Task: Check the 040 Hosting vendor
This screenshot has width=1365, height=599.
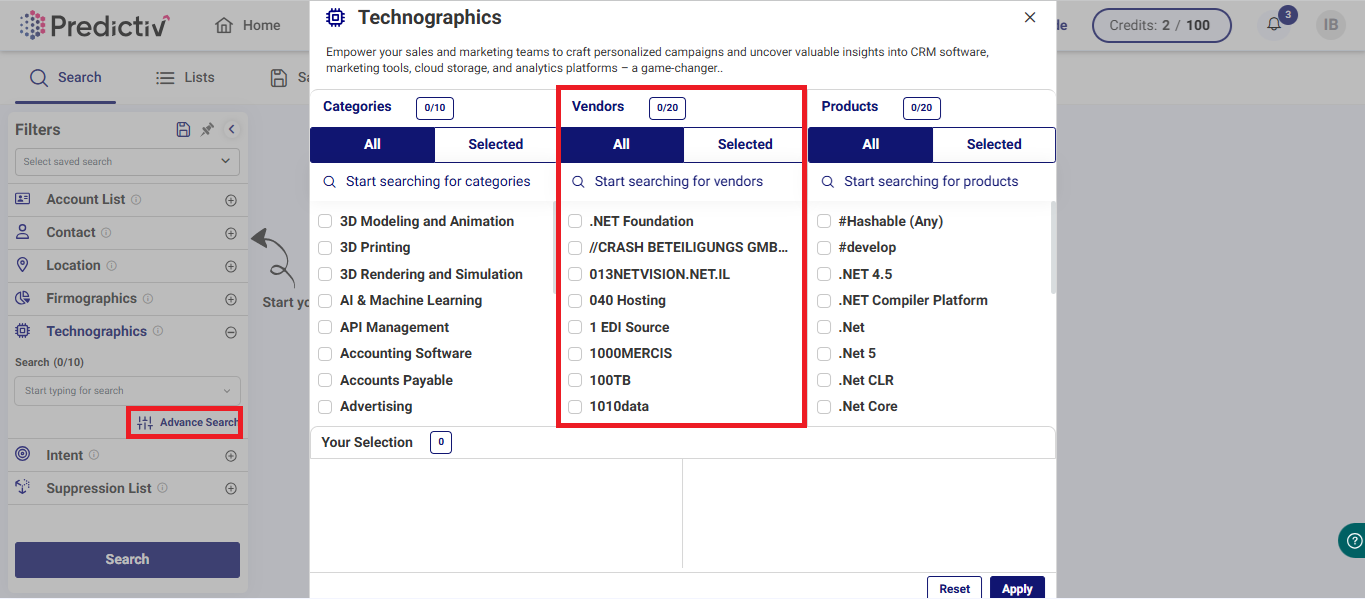Action: [575, 300]
